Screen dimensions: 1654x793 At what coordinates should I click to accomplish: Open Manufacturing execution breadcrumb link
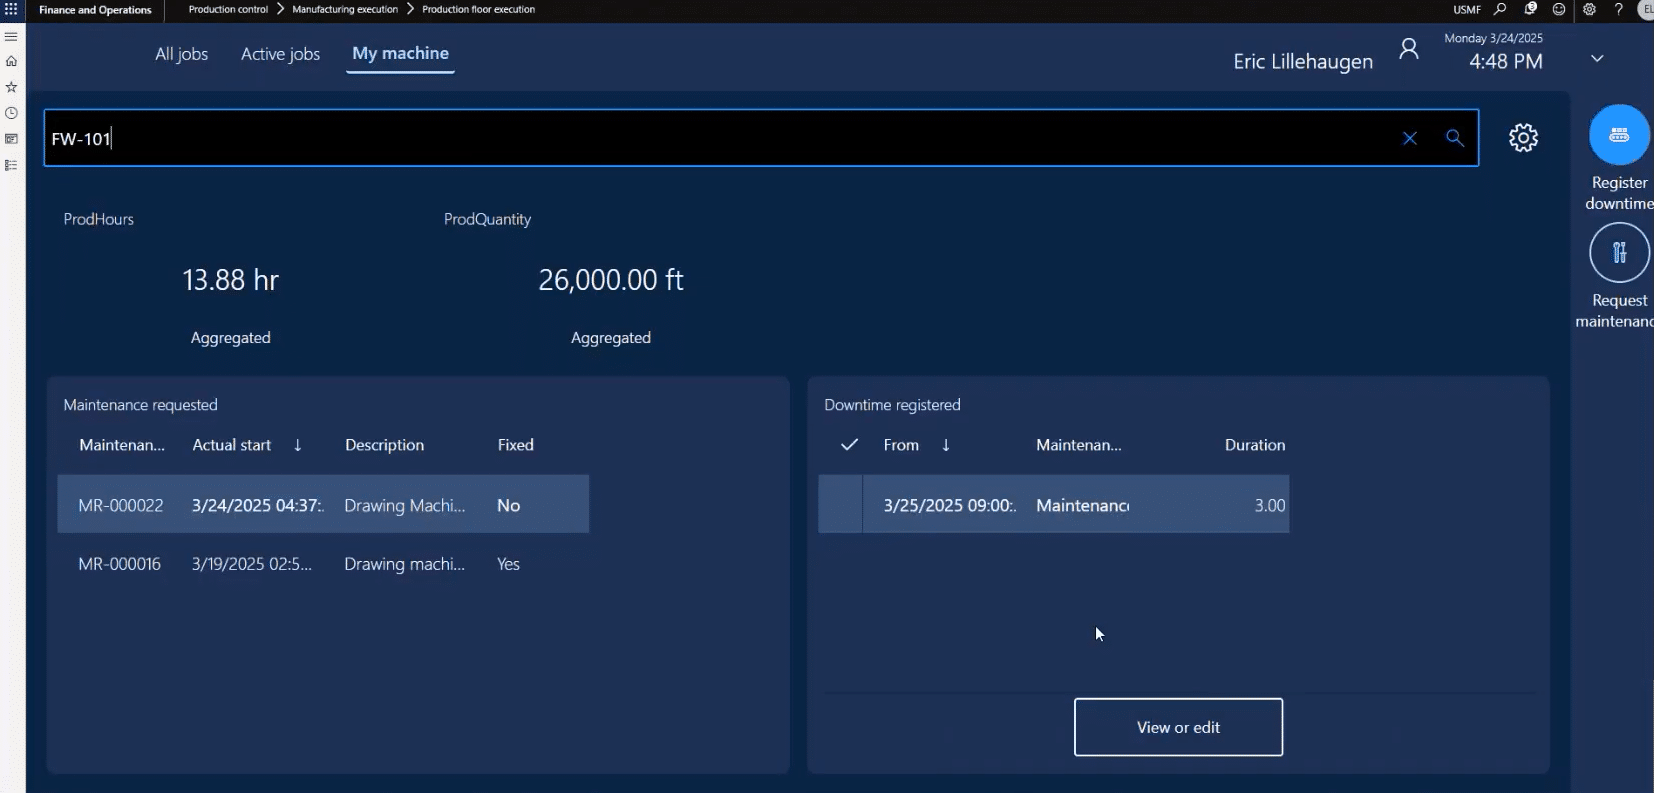[x=344, y=10]
